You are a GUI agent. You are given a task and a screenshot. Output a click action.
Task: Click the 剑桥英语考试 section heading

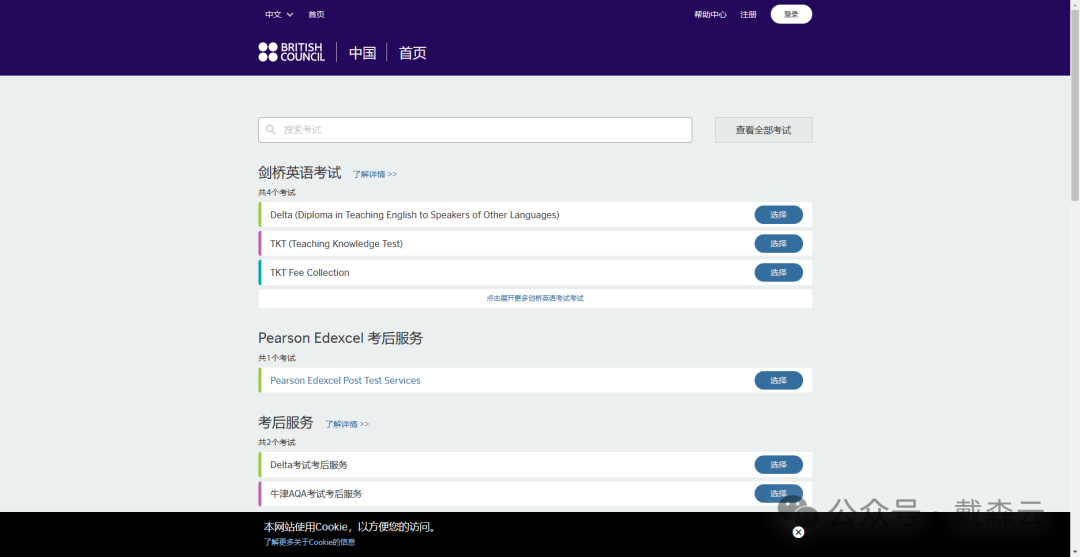(300, 173)
